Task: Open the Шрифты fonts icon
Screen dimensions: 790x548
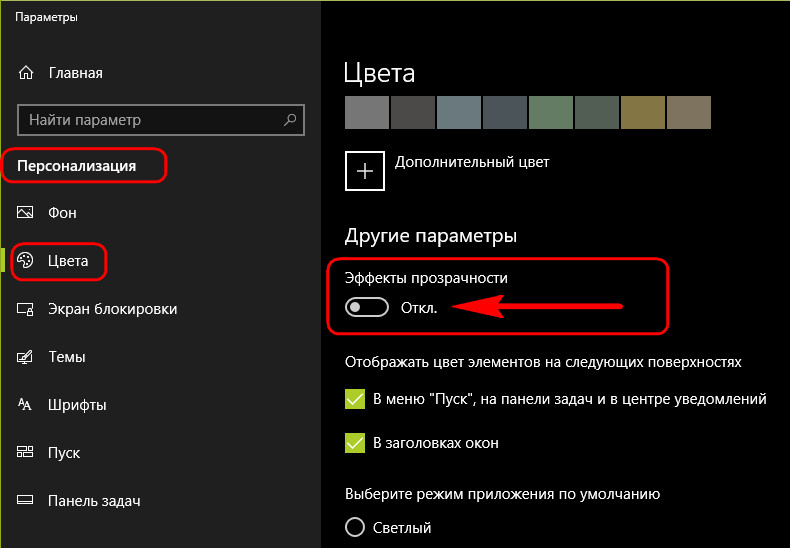Action: [25, 404]
